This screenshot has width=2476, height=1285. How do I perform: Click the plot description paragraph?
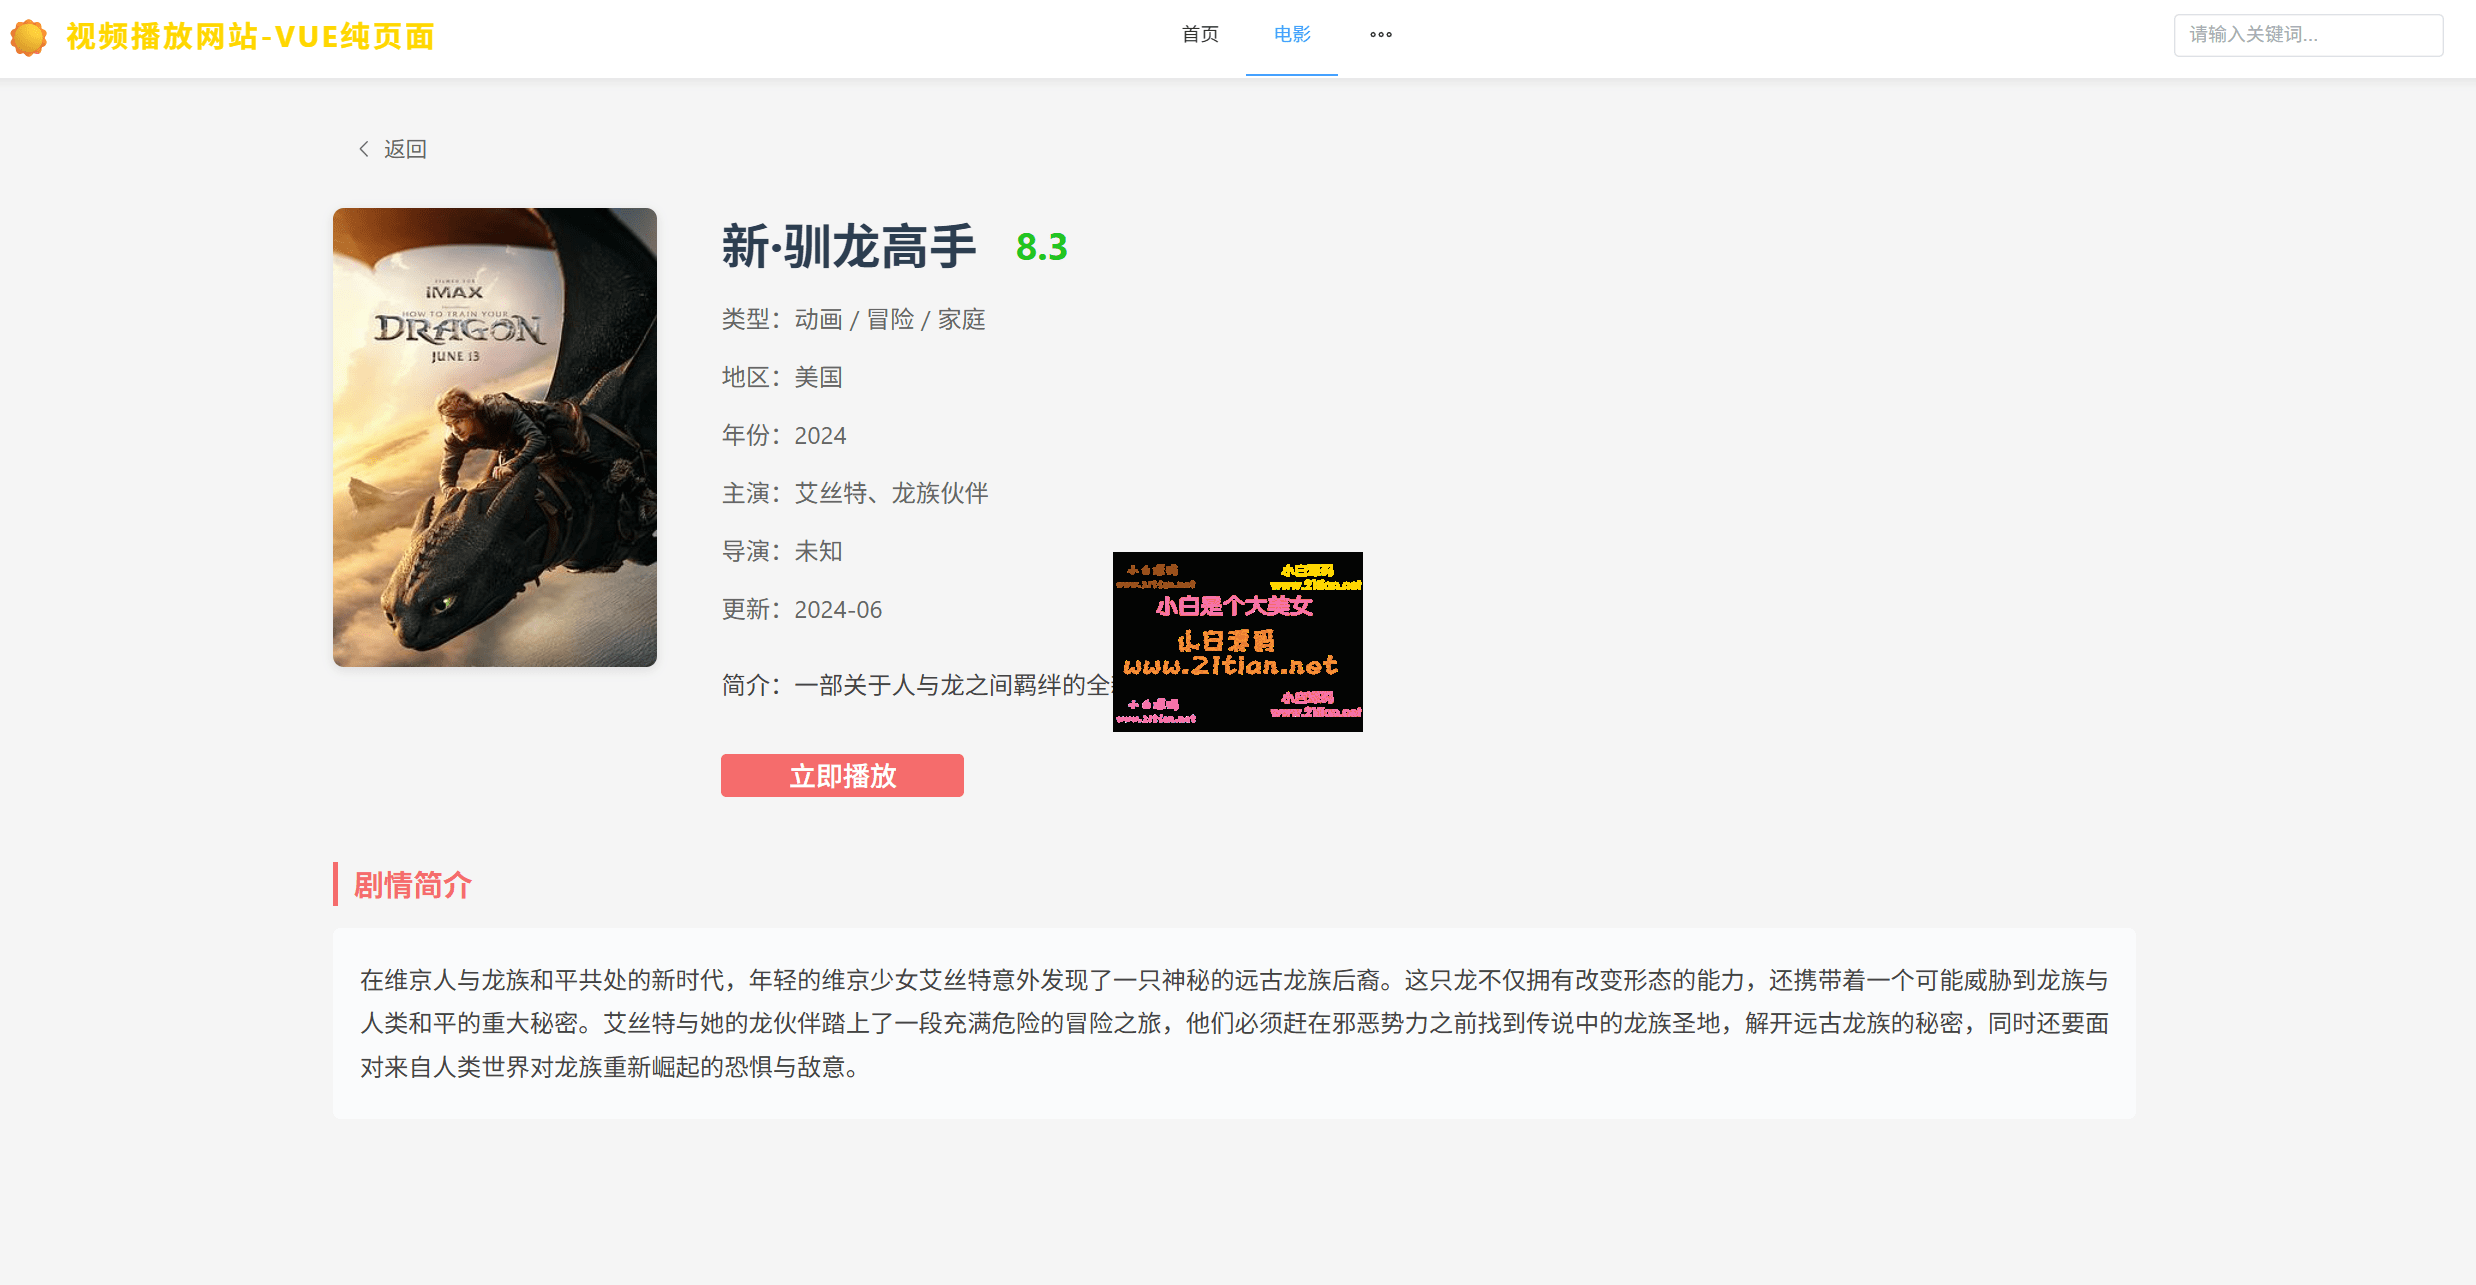click(1234, 1023)
